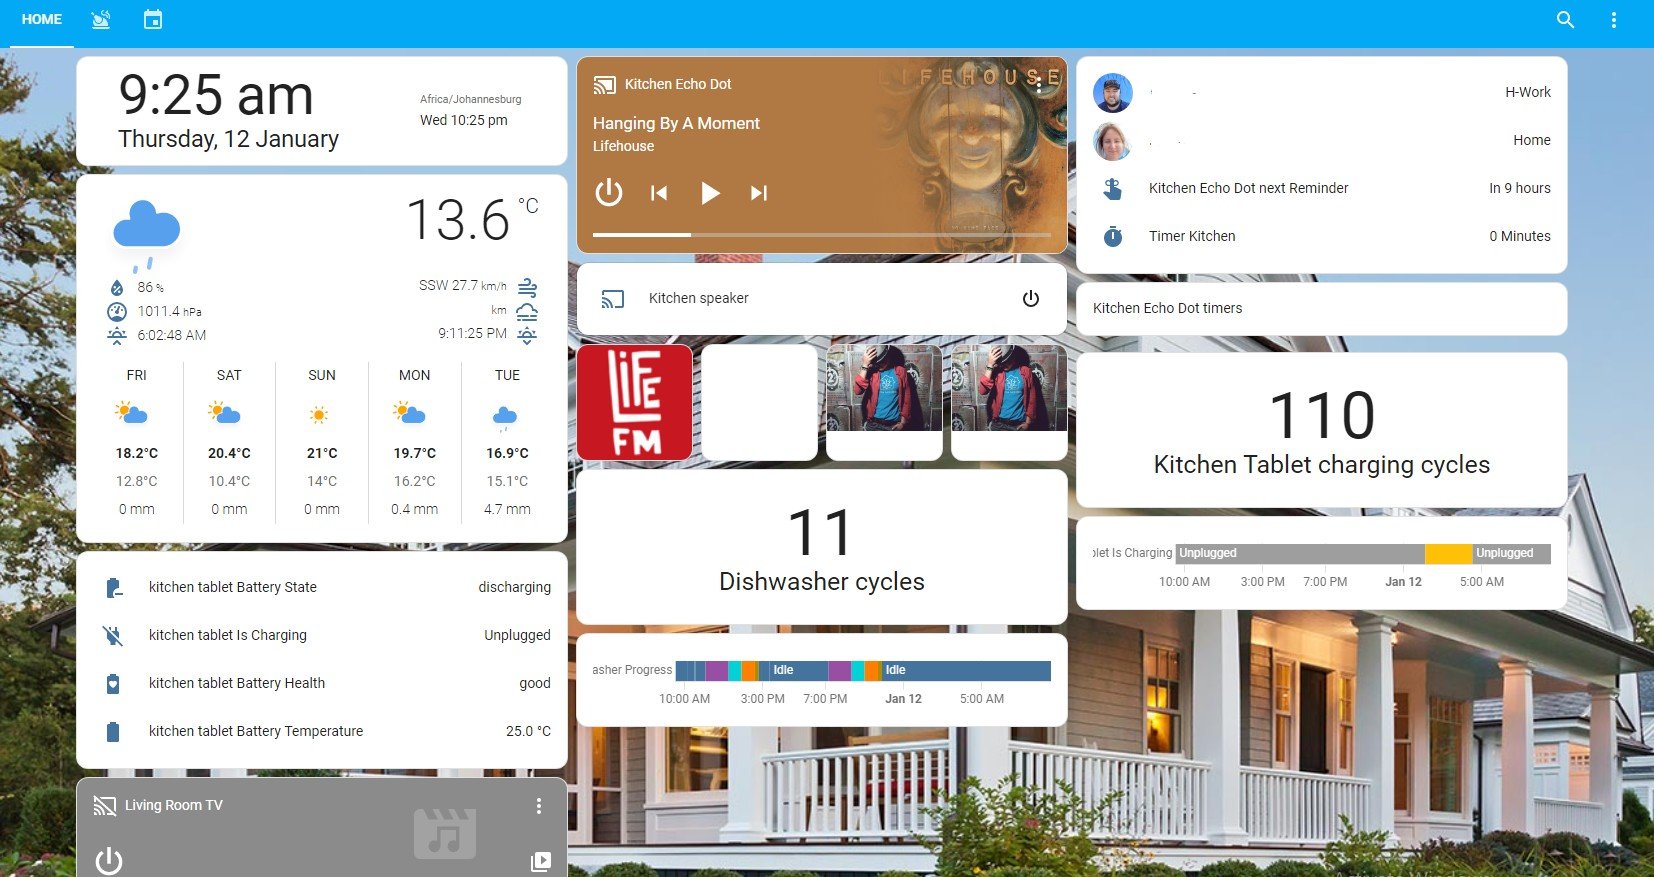The image size is (1654, 877).
Task: Click the 25.0 °C battery temperature value
Action: pyautogui.click(x=528, y=731)
